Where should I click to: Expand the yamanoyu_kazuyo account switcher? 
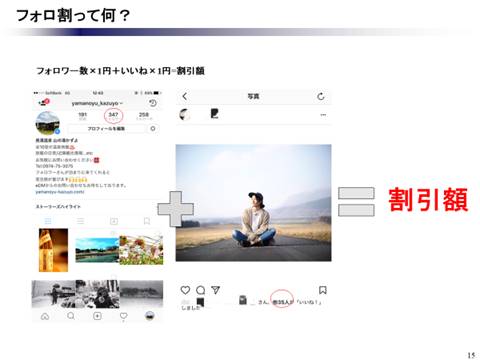coord(97,103)
